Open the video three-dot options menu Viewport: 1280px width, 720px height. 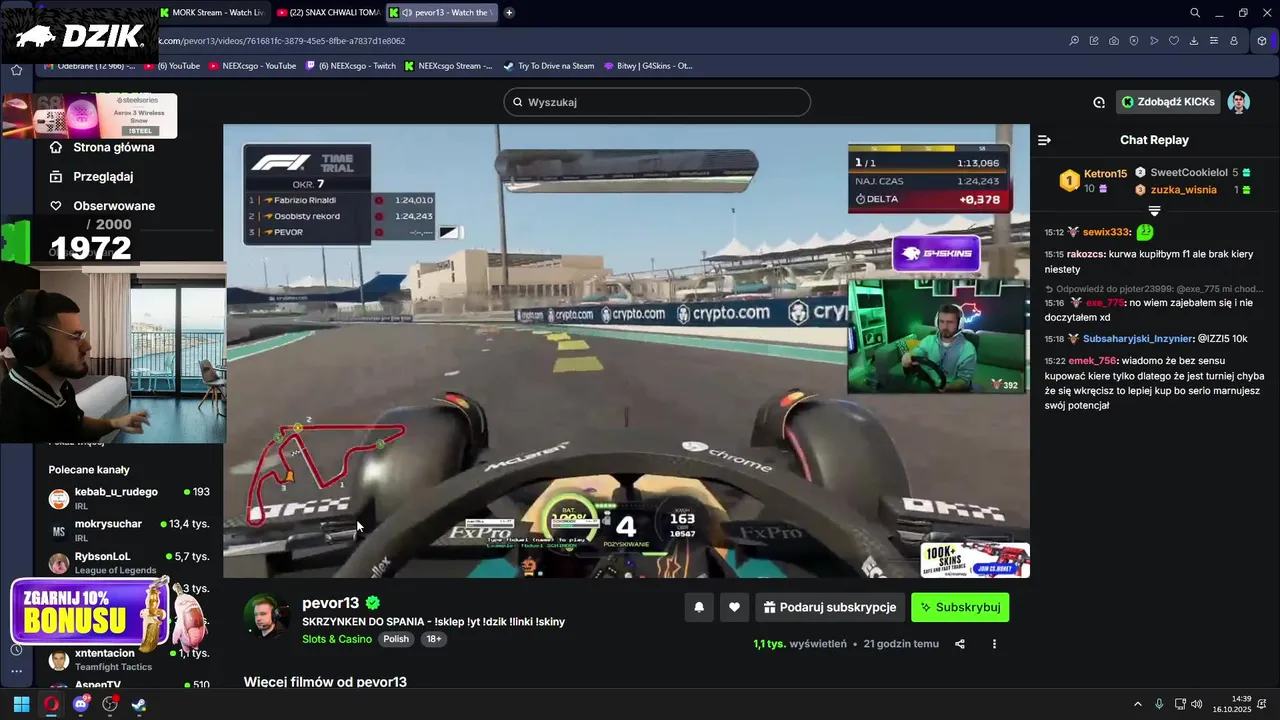coord(994,644)
